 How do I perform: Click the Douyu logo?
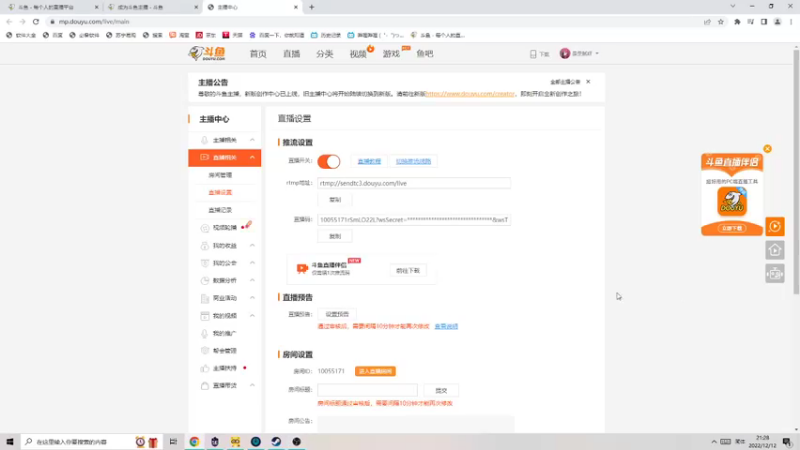tap(207, 53)
